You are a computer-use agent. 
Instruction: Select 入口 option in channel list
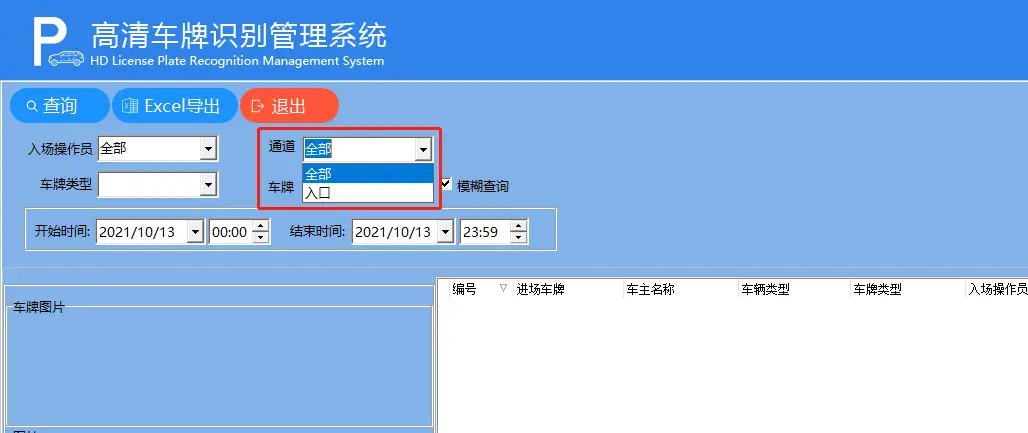pyautogui.click(x=368, y=193)
